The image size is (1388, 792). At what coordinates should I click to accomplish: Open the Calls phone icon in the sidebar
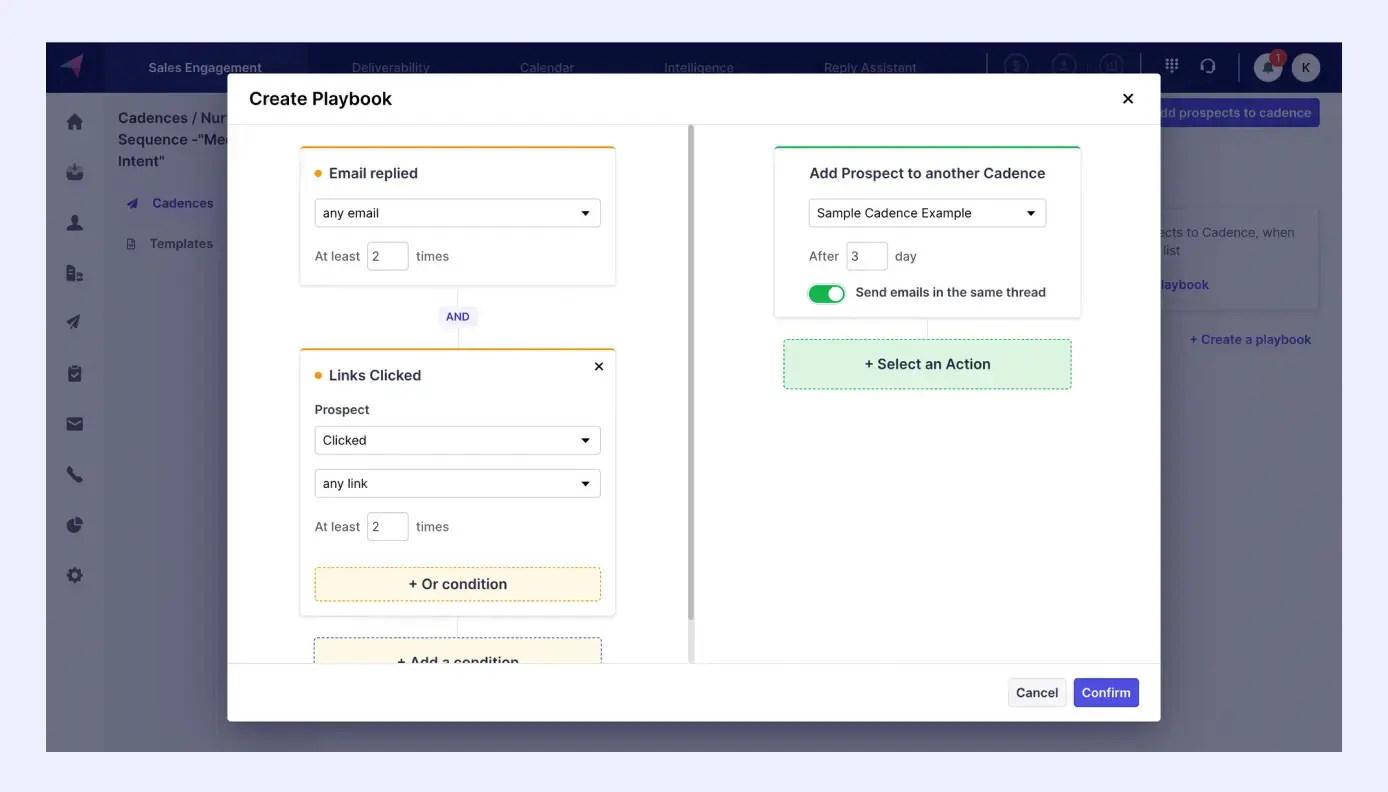coord(74,473)
